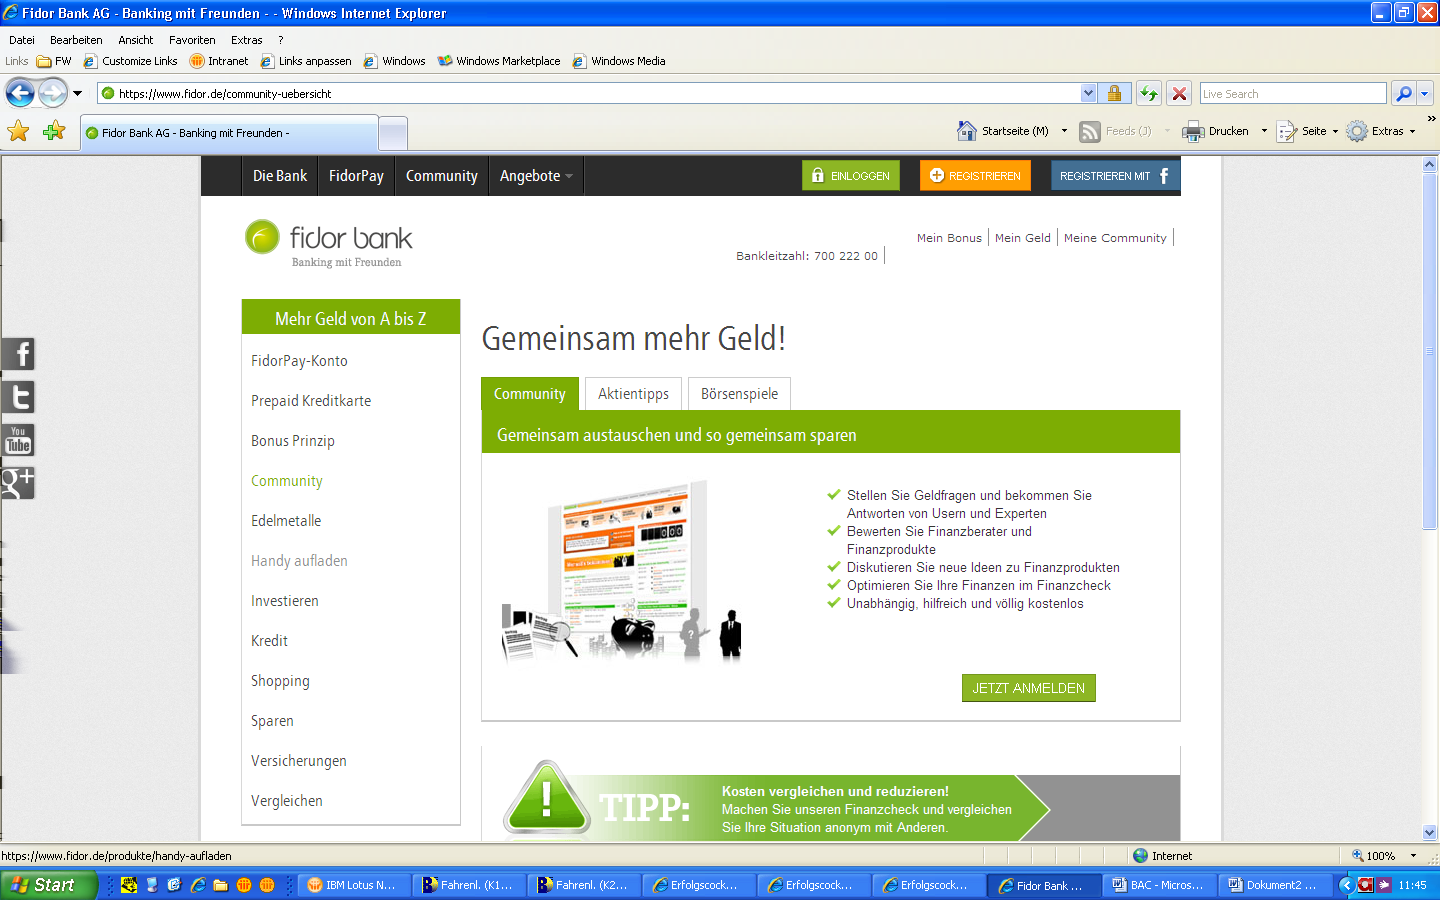Click the browser Forward arrow button

pyautogui.click(x=52, y=93)
